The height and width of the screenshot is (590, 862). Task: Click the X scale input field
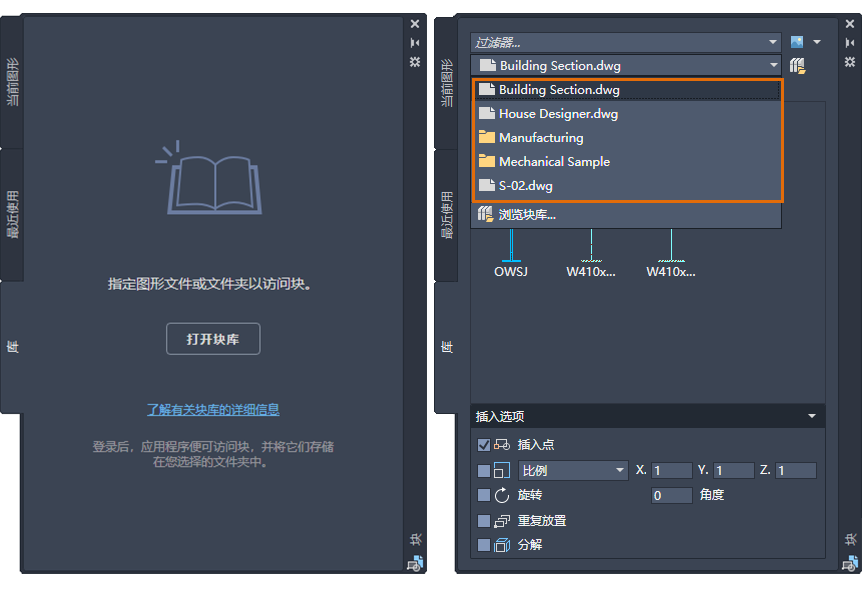click(x=672, y=471)
